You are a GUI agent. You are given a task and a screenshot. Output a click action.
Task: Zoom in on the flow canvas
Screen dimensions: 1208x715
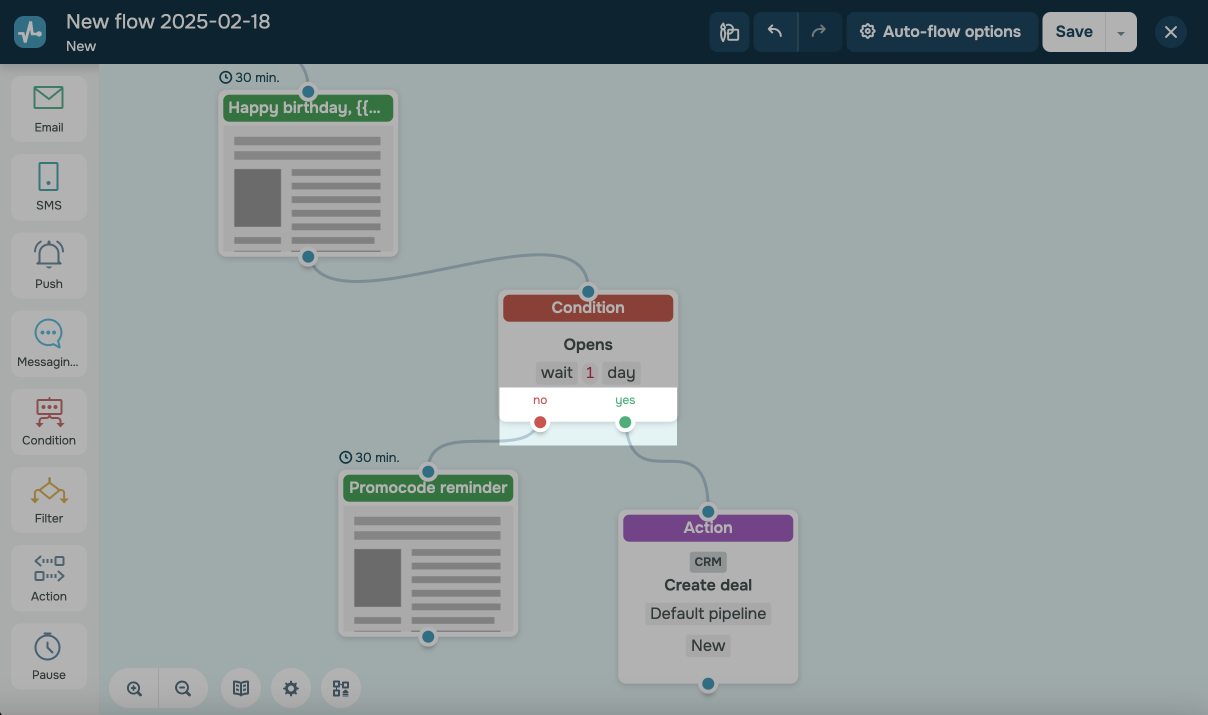coord(135,688)
